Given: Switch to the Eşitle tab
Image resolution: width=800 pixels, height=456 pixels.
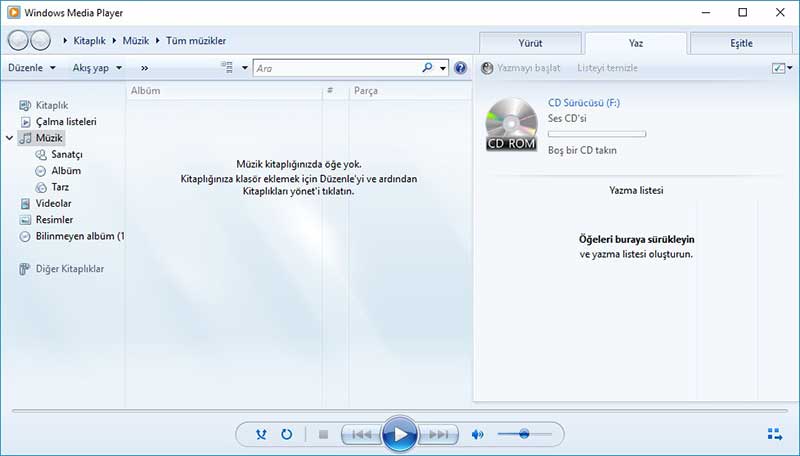Looking at the screenshot, I should point(741,43).
